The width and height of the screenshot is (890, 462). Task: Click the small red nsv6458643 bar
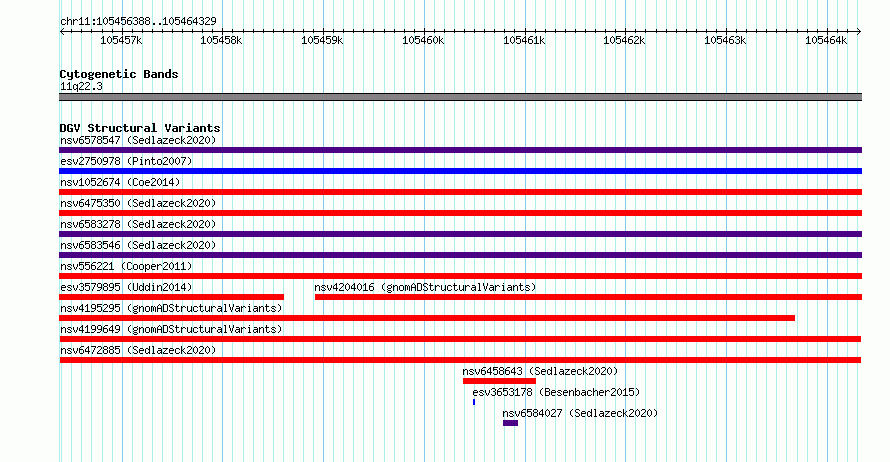(x=499, y=381)
